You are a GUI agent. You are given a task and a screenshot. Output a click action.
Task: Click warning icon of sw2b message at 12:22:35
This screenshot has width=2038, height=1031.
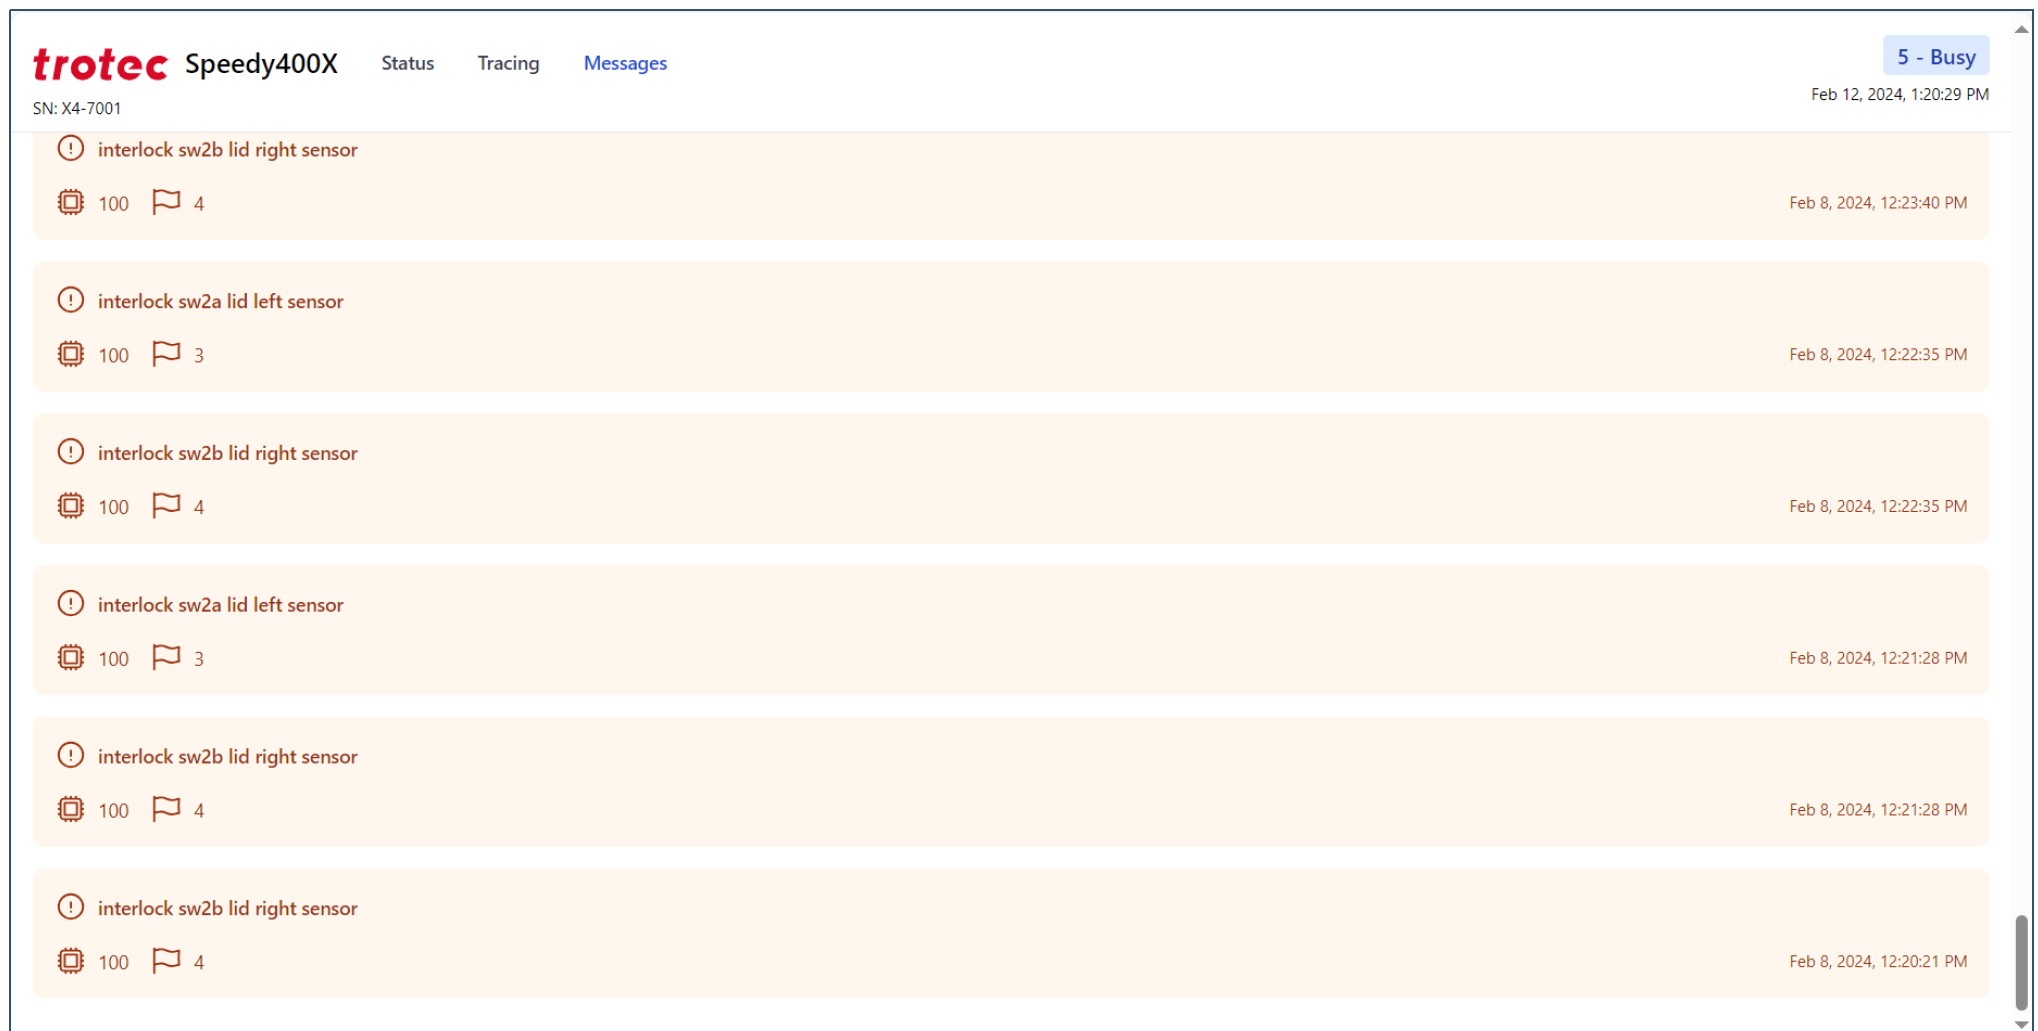click(71, 452)
